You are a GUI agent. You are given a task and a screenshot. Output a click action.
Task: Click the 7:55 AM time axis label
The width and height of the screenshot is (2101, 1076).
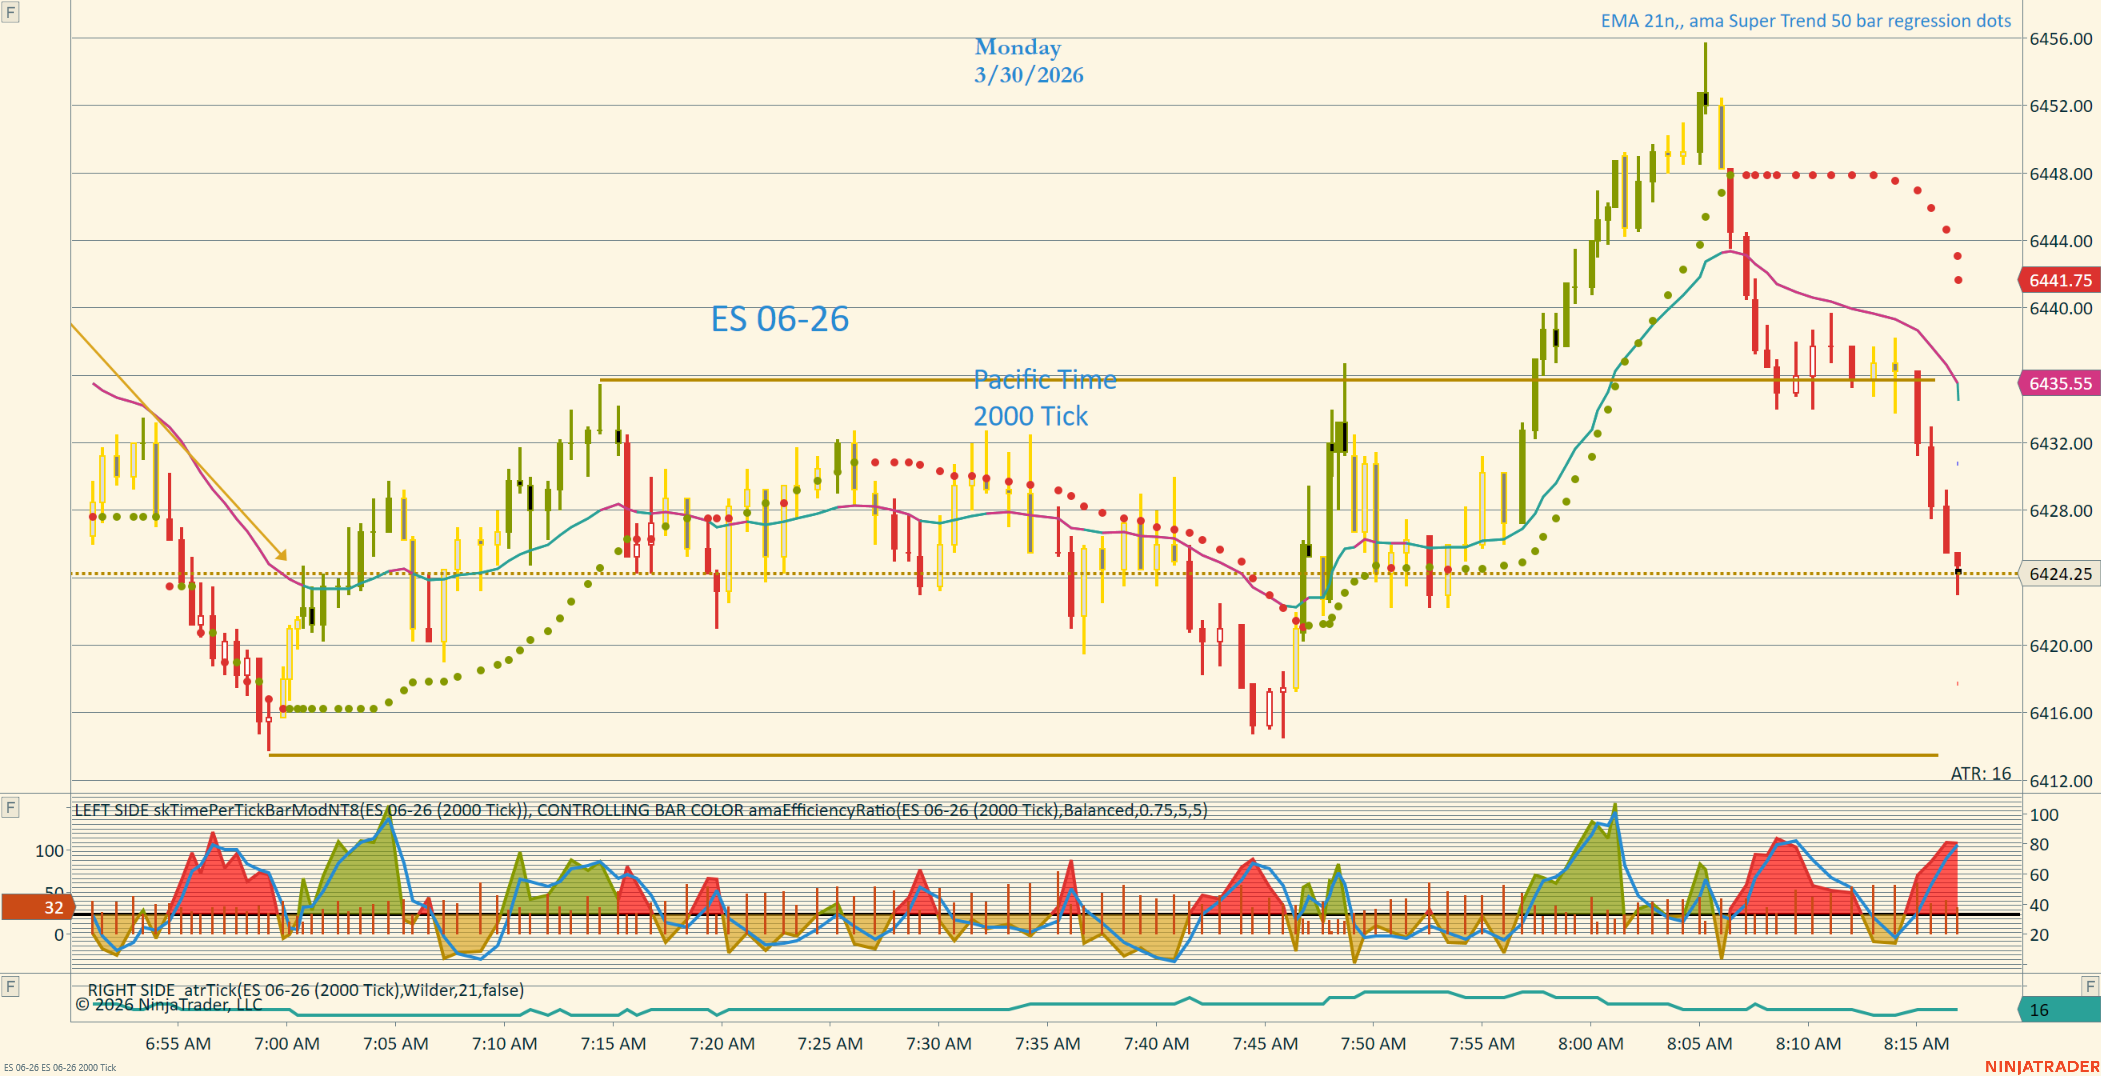point(1483,1044)
